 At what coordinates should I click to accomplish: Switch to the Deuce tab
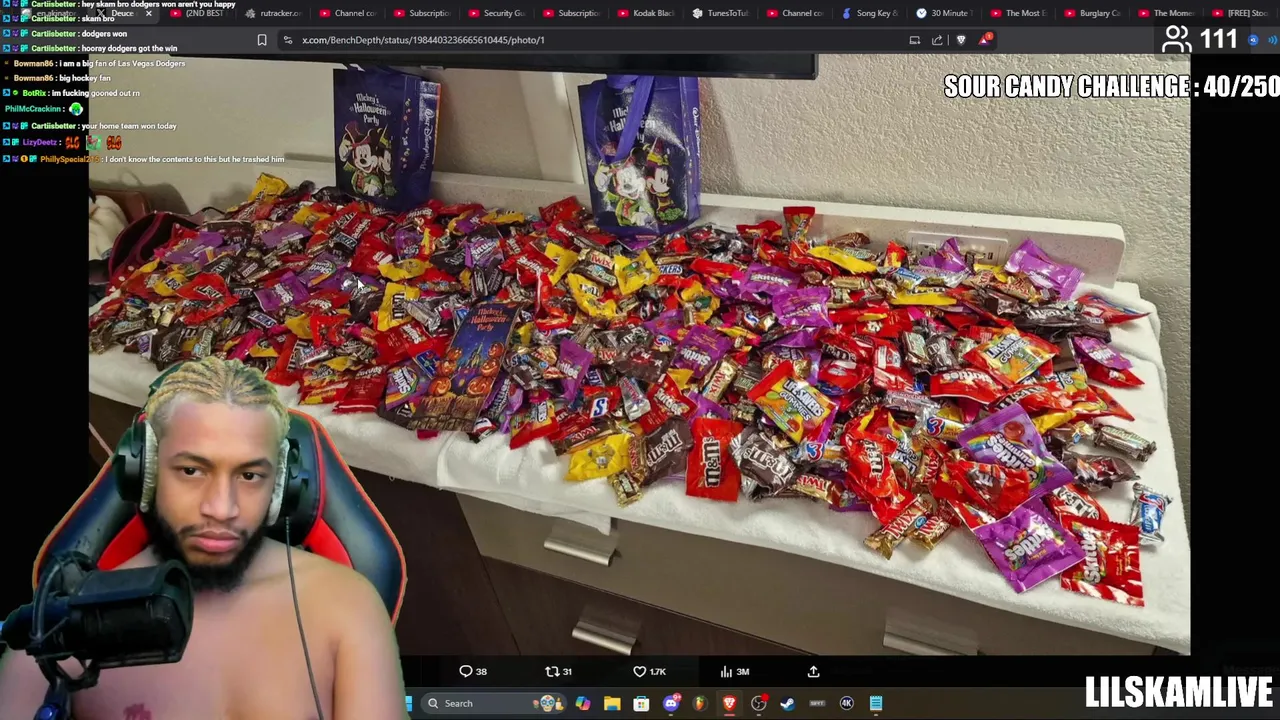[122, 13]
